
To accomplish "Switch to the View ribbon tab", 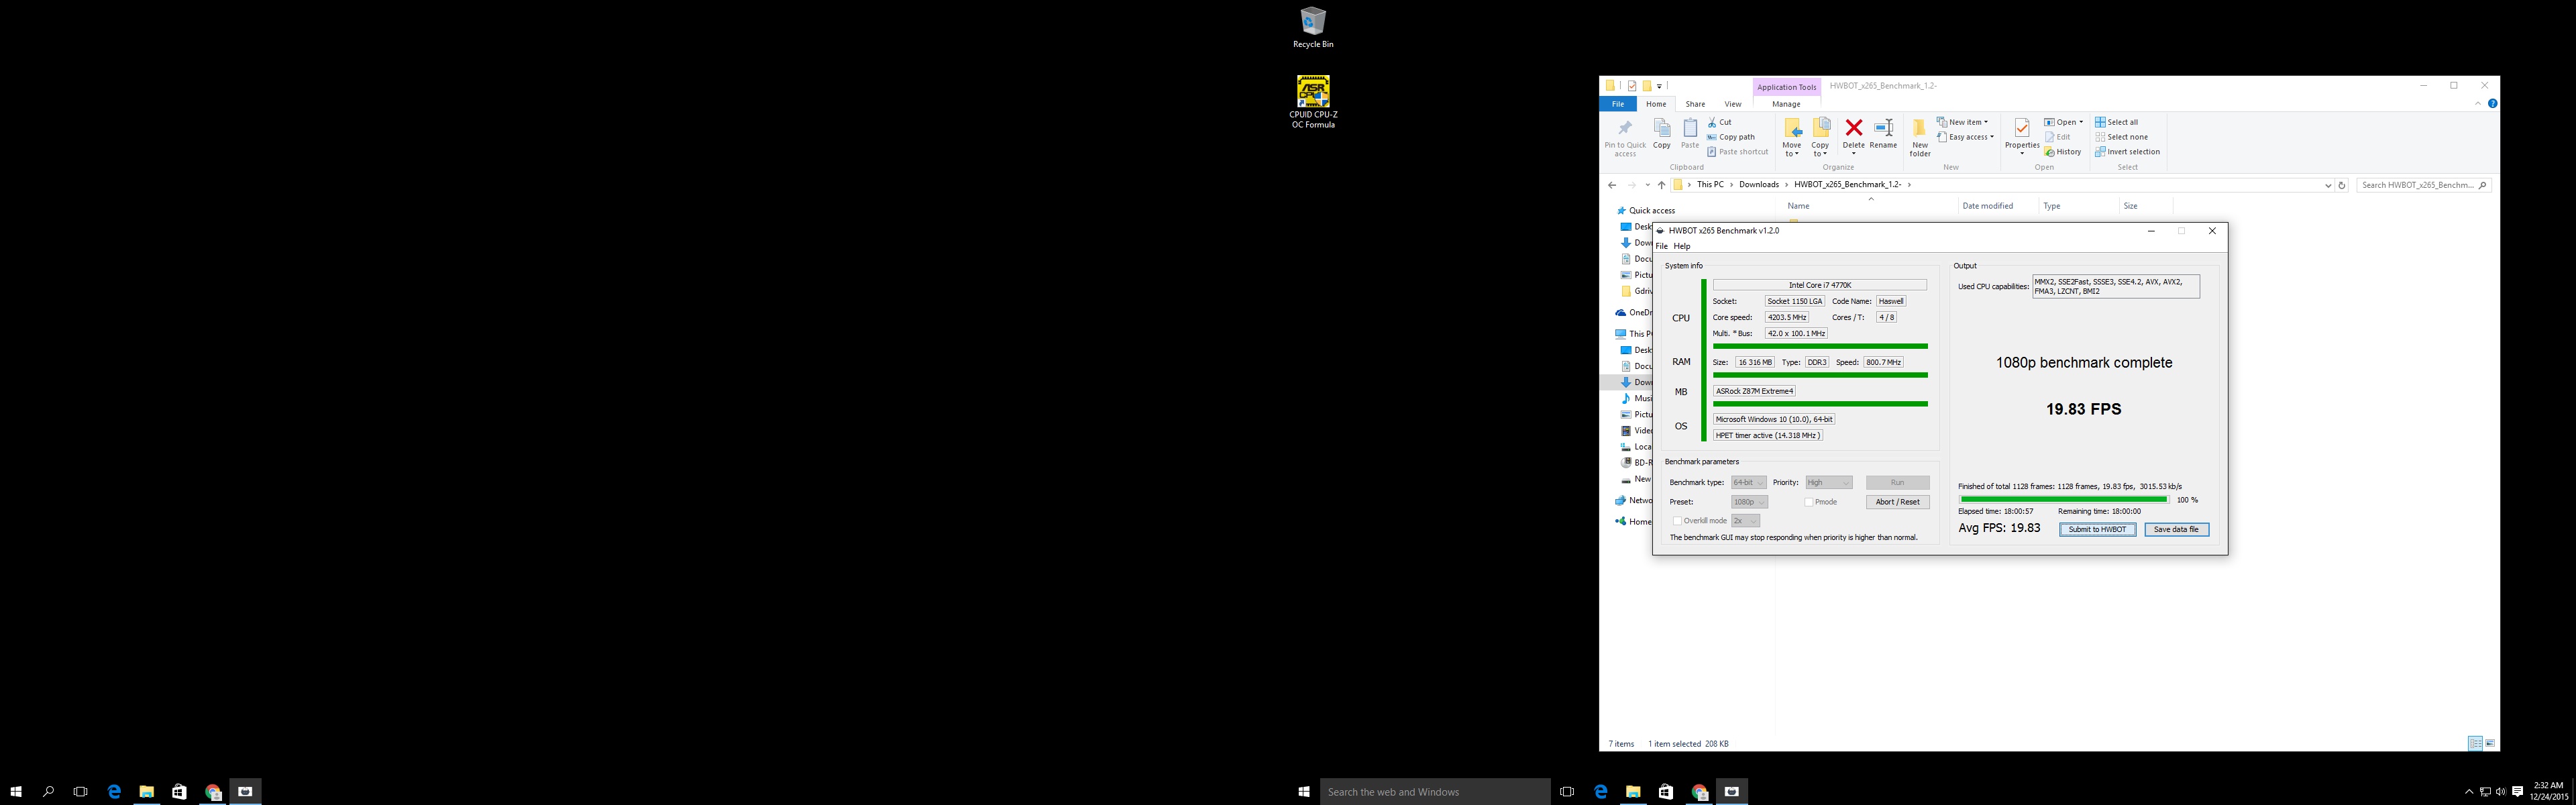I will [1733, 104].
